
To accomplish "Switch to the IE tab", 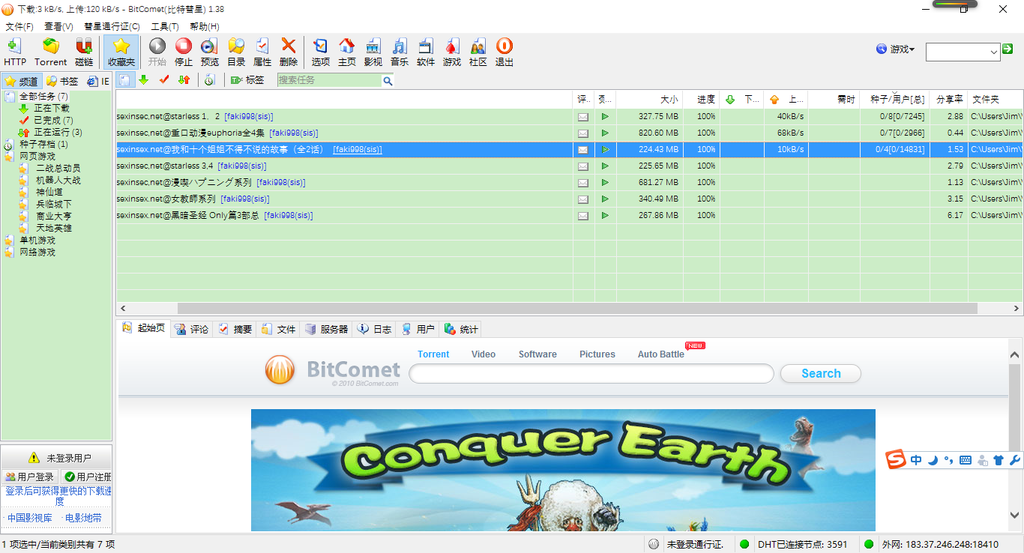I will [99, 81].
